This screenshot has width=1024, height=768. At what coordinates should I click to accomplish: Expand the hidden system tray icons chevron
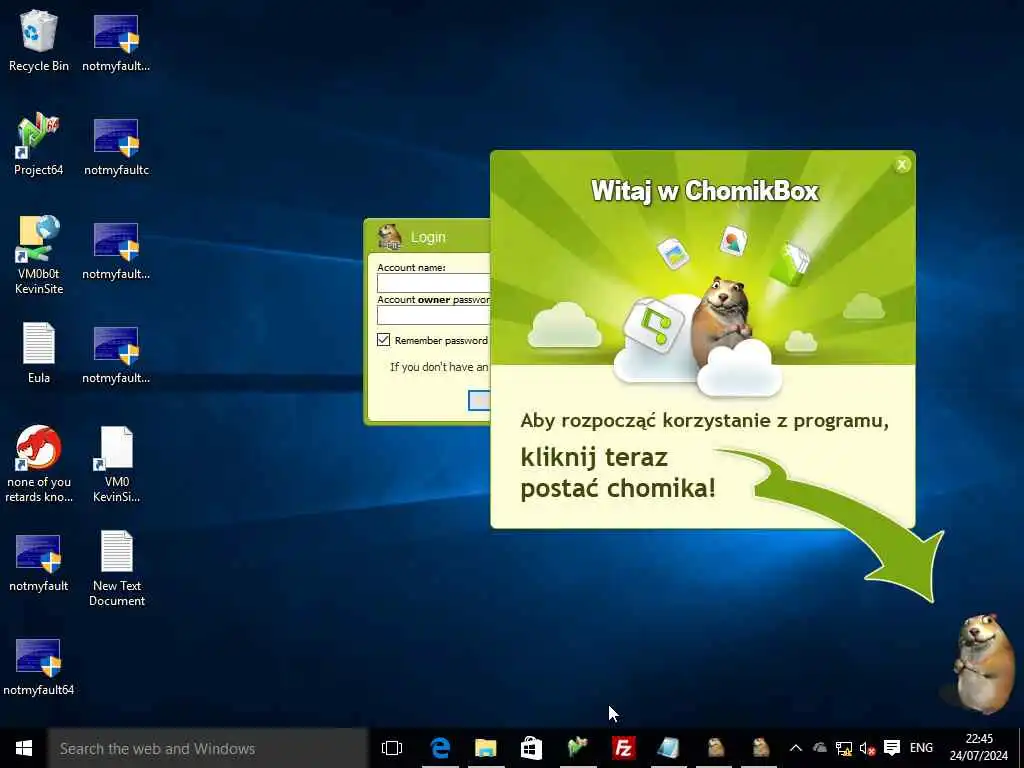795,748
